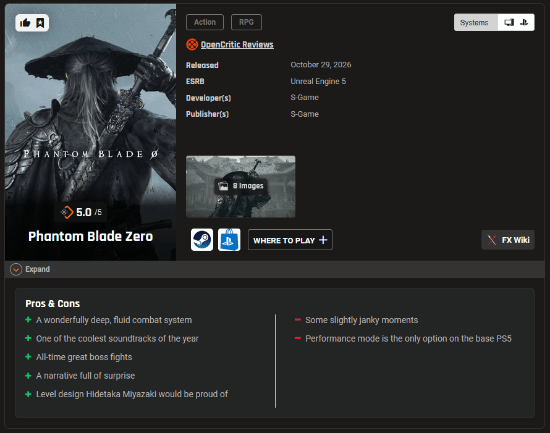550x433 pixels.
Task: Open the FX Wiki button
Action: click(508, 240)
